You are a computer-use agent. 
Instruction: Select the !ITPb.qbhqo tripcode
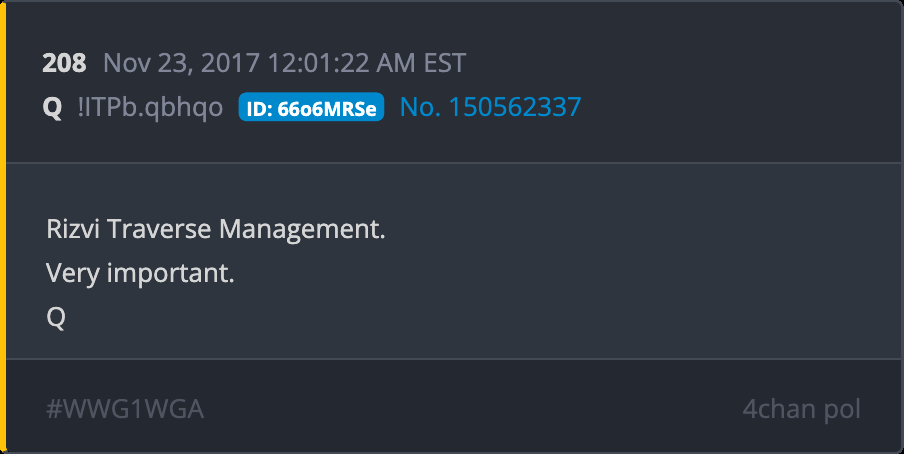(150, 107)
